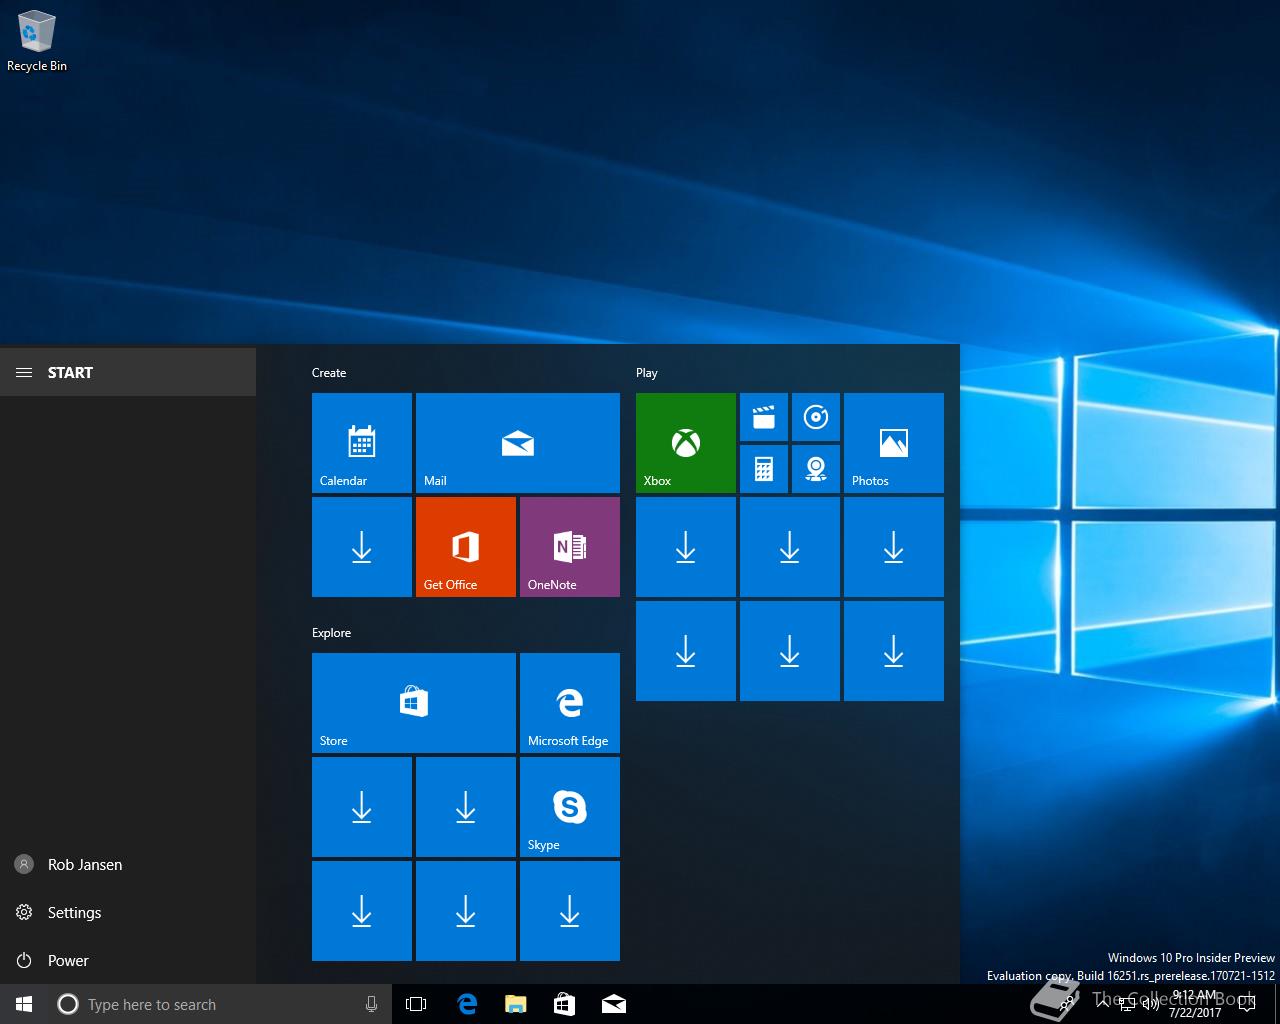1280x1024 pixels.
Task: Open Task View from the taskbar
Action: 416,1004
